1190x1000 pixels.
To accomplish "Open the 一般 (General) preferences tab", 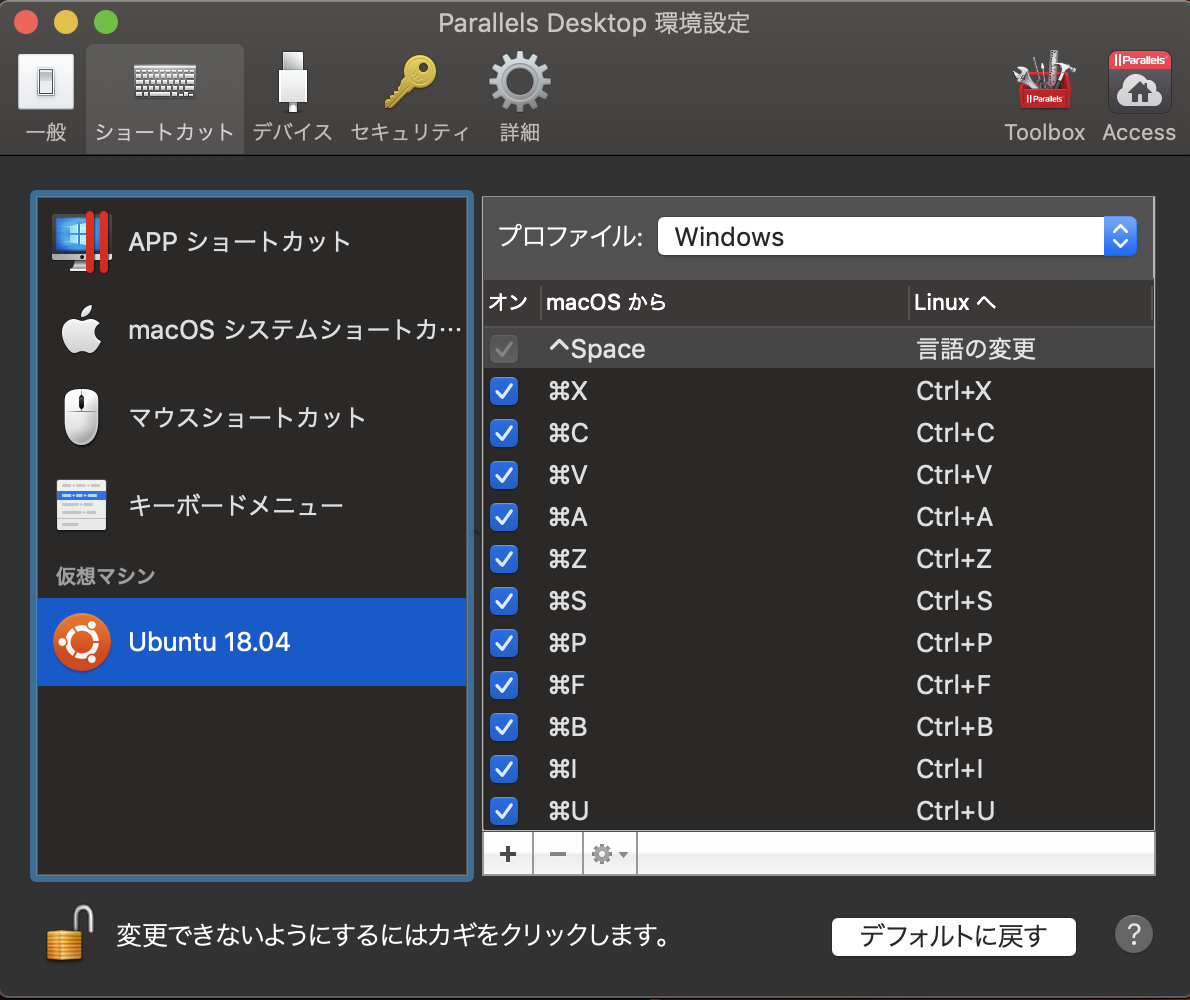I will 46,99.
